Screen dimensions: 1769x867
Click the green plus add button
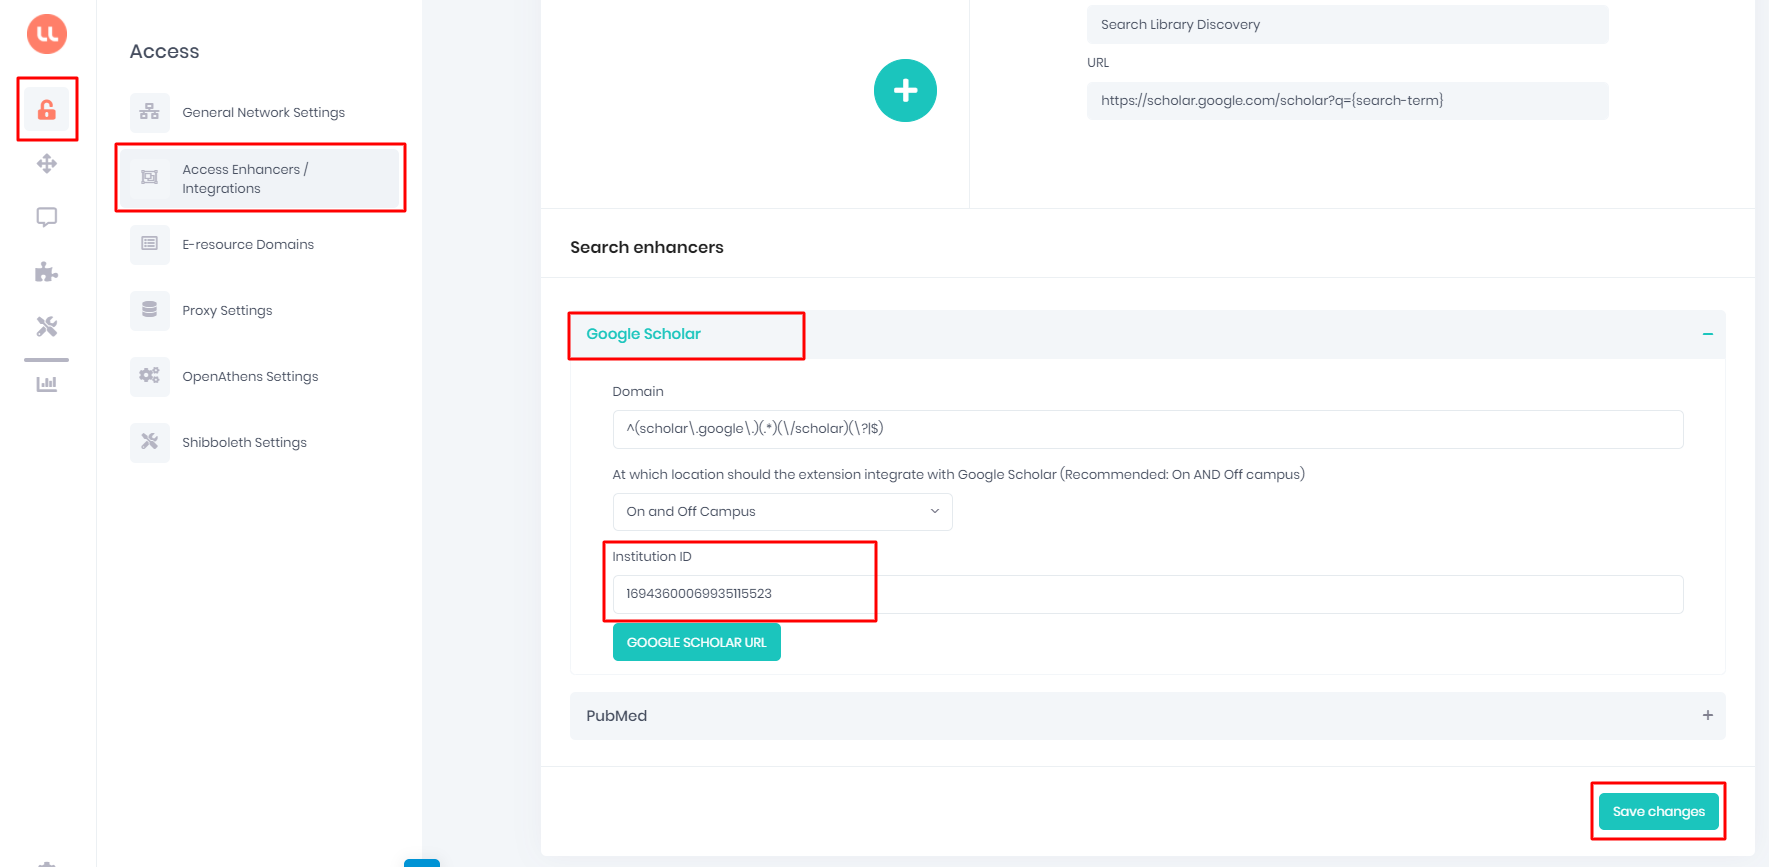click(x=905, y=91)
